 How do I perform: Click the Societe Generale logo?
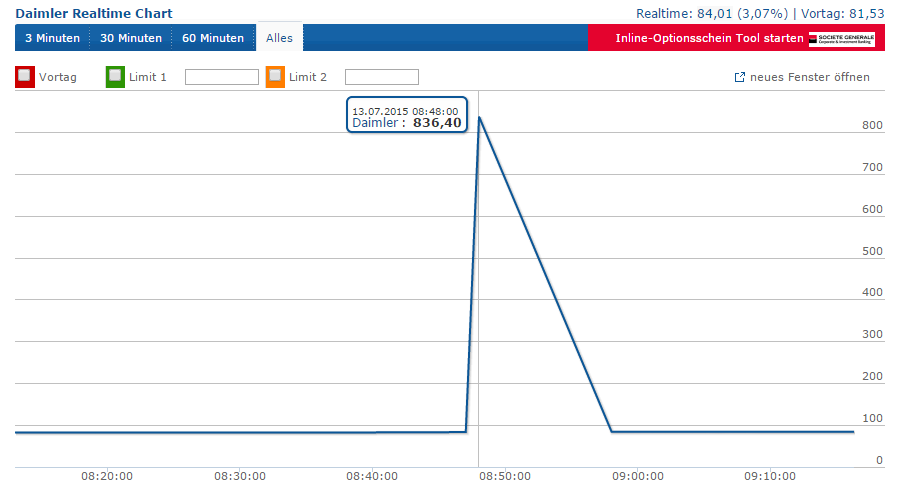[x=842, y=39]
